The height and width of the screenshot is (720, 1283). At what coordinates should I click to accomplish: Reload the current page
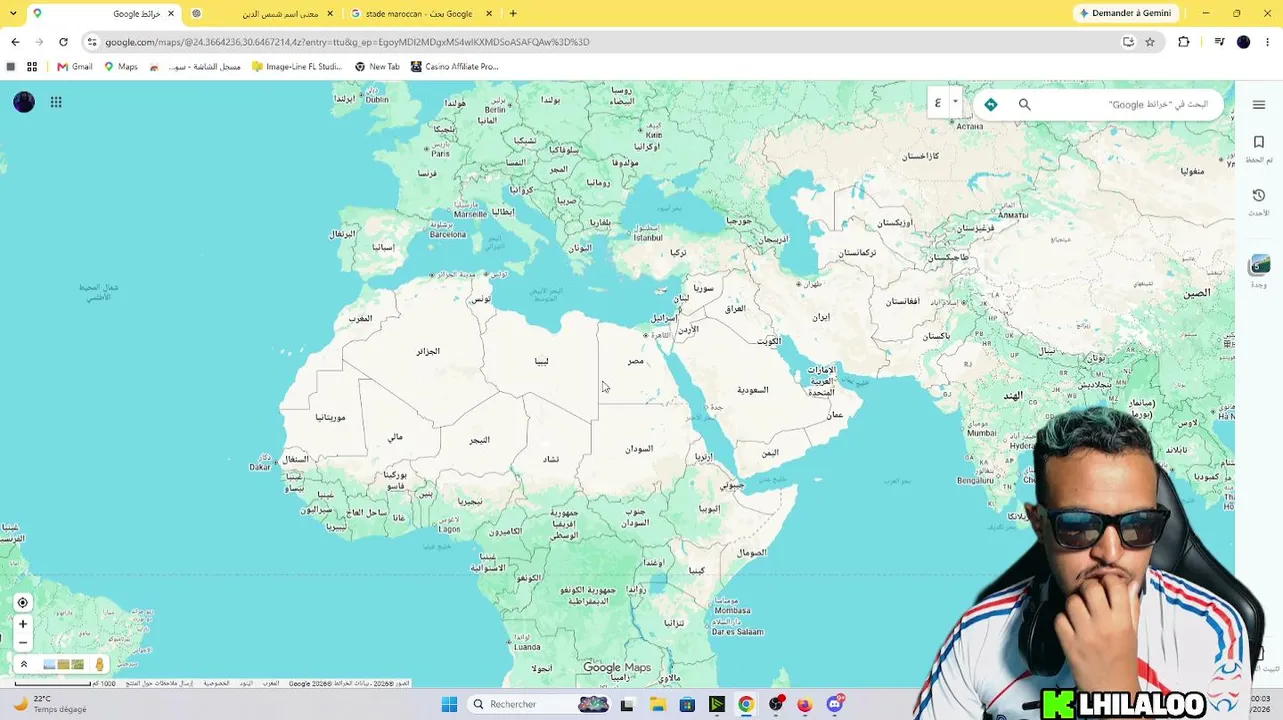(63, 42)
